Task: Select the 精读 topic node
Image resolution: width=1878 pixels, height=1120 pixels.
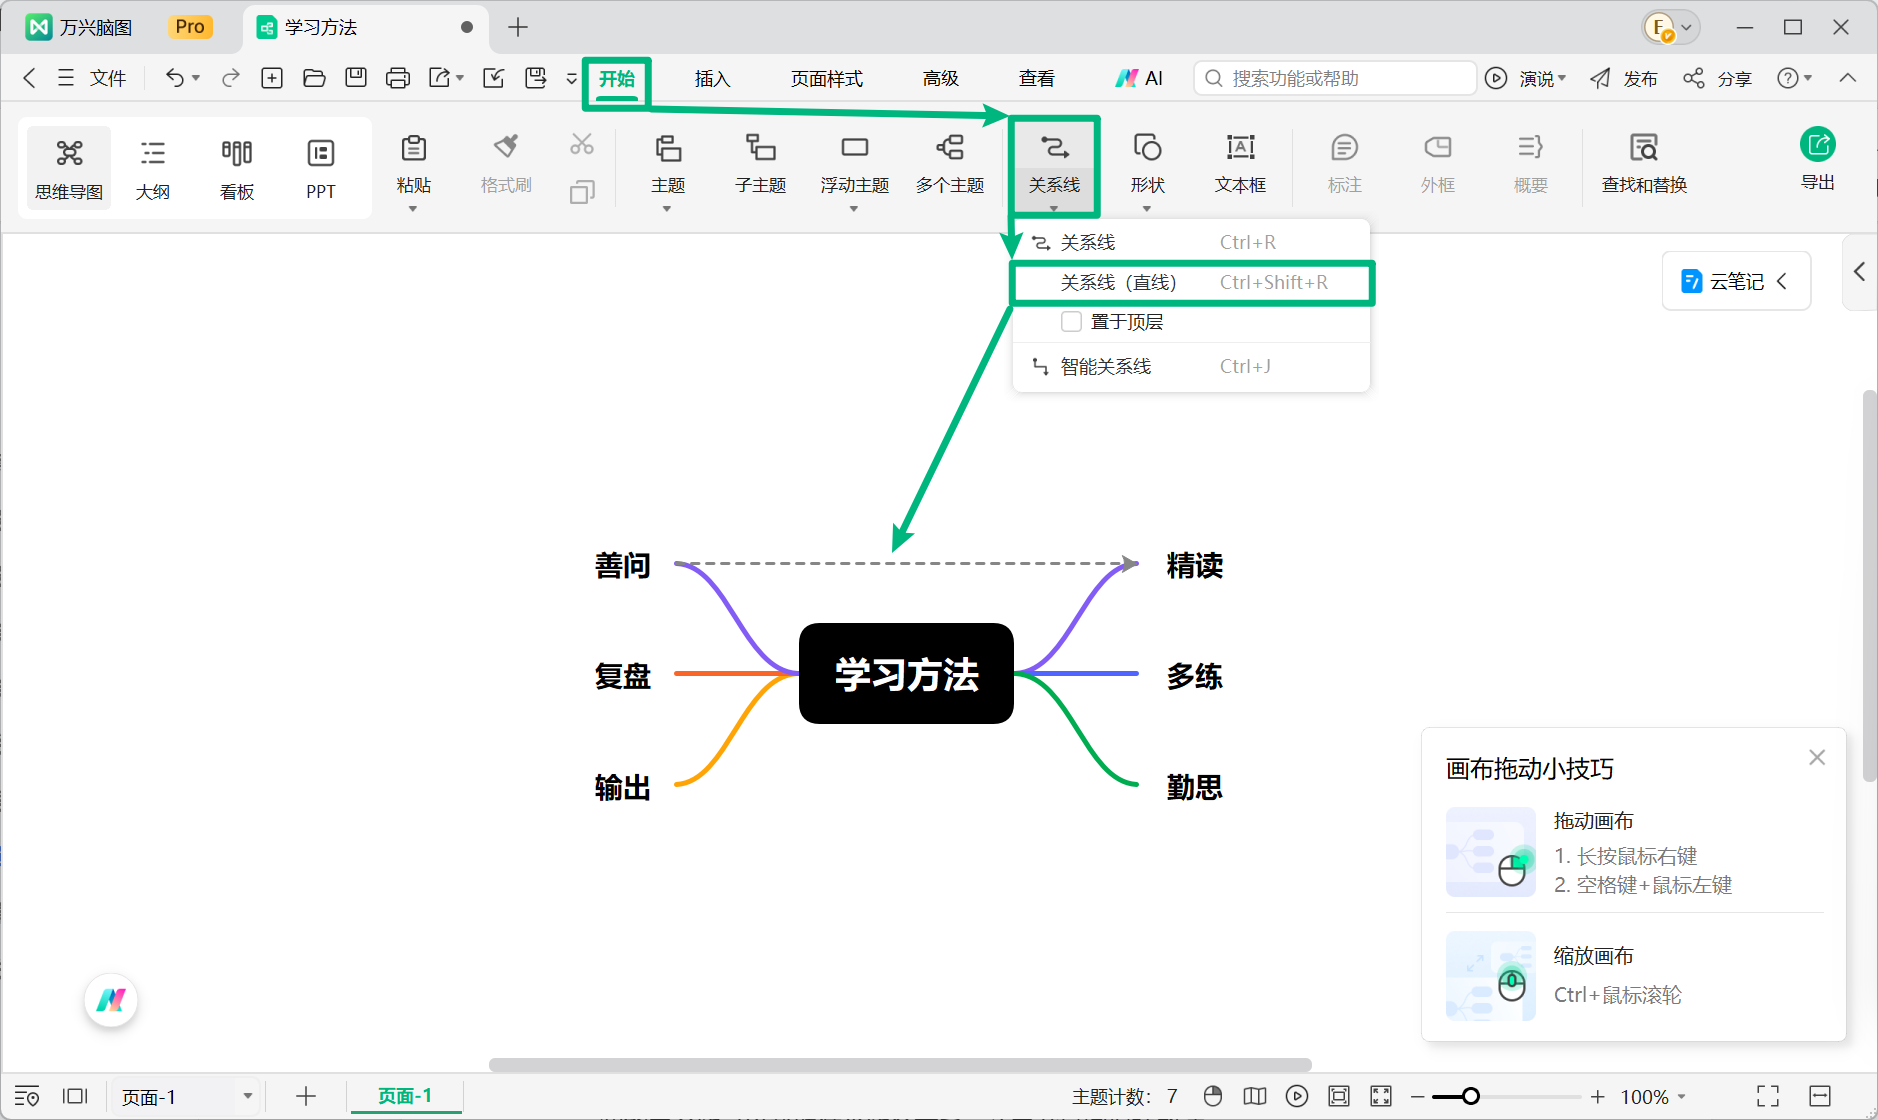Action: (1194, 565)
